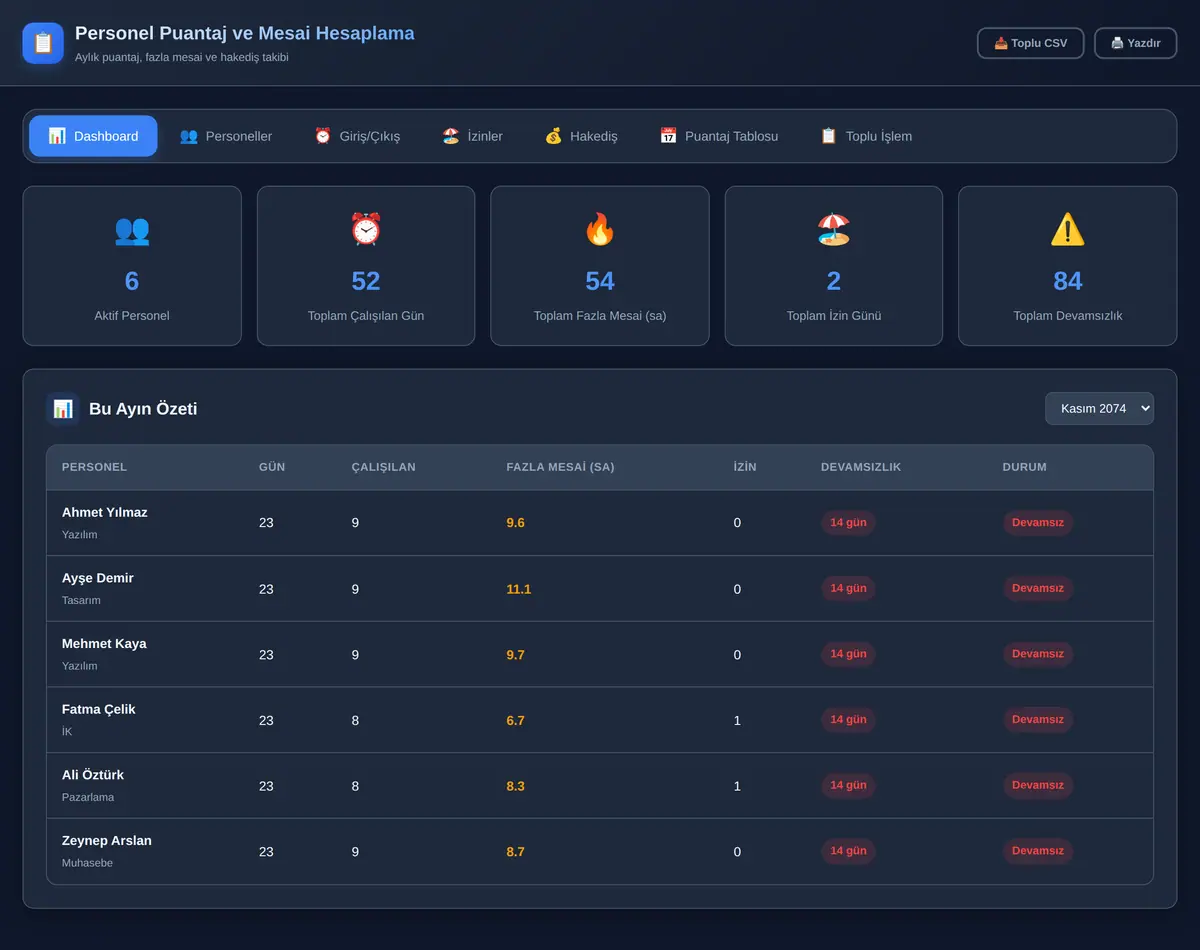Select the Zeynep Arslan row name
1200x950 pixels.
[x=107, y=841]
